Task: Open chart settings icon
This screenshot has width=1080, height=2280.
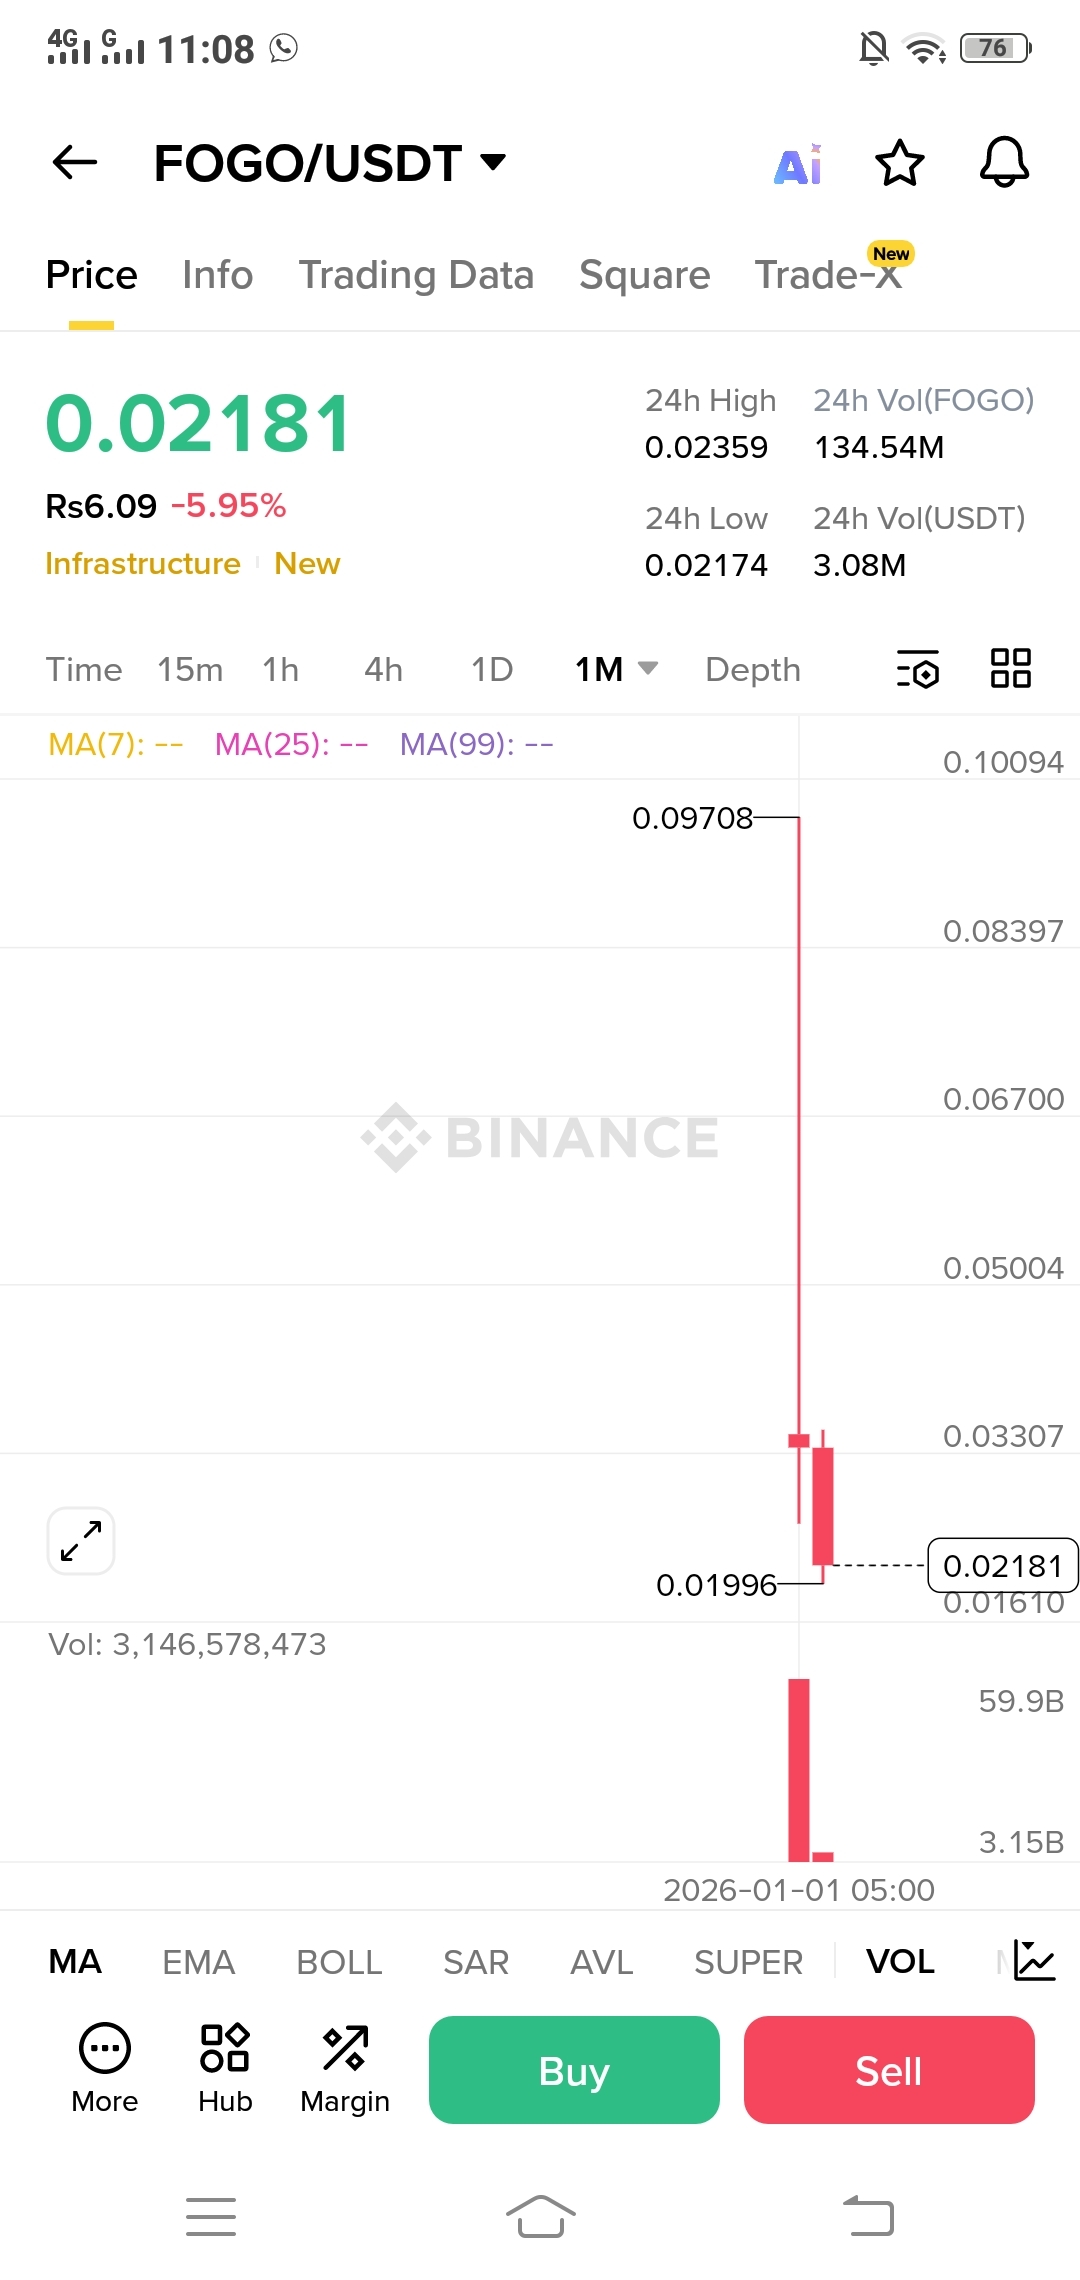Action: pos(917,669)
